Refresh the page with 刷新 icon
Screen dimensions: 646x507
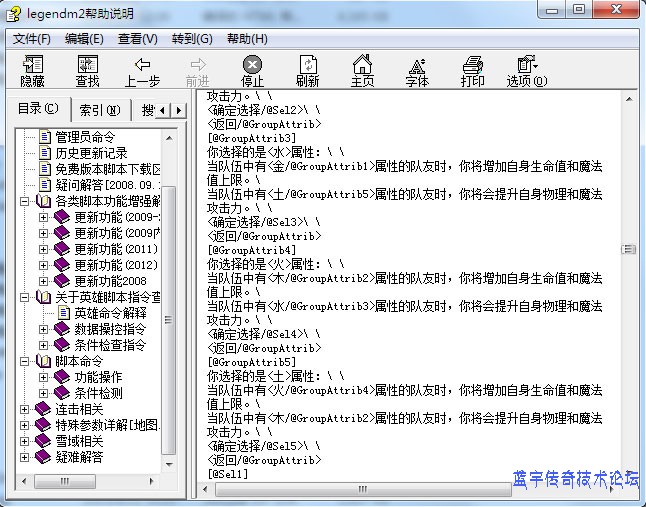click(x=307, y=70)
